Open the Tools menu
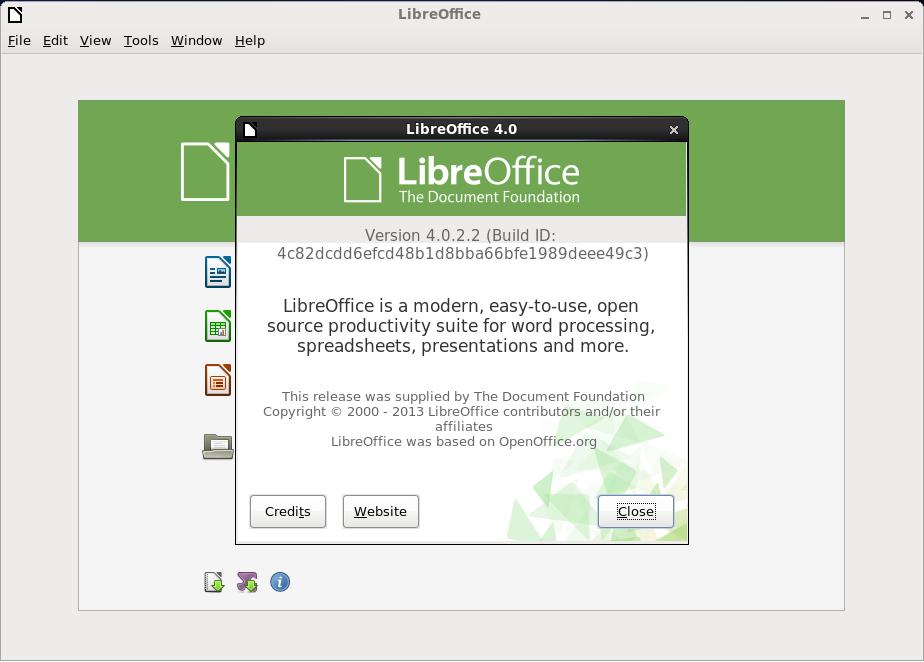 tap(141, 41)
